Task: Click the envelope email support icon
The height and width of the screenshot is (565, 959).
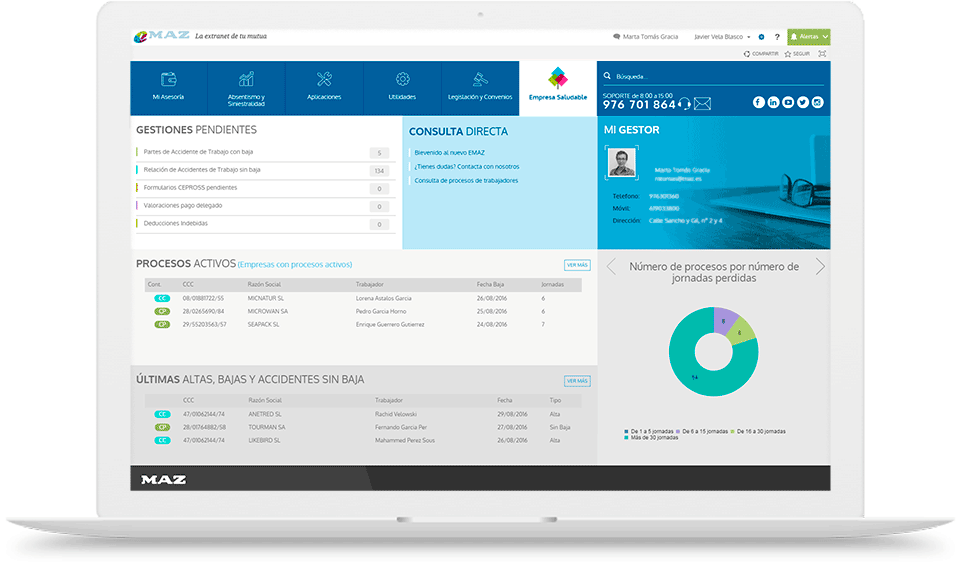Action: click(x=702, y=104)
